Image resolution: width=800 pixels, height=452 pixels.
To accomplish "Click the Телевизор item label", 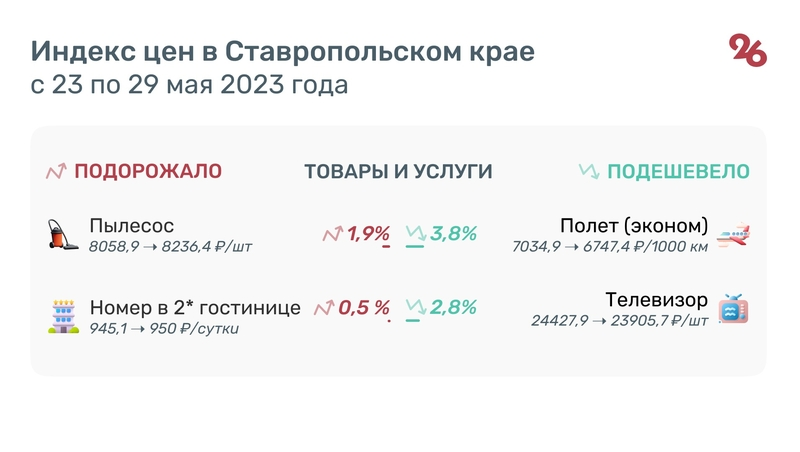I will (x=657, y=300).
